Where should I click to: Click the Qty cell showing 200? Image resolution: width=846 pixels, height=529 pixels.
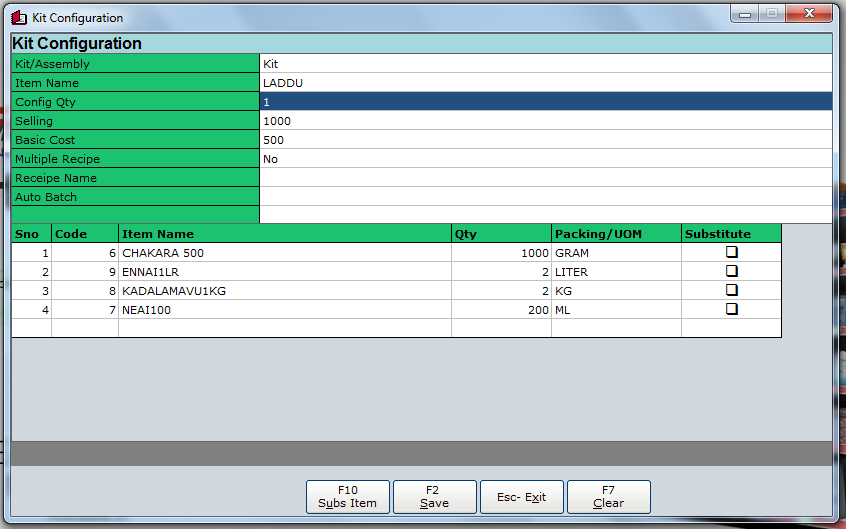coord(501,309)
